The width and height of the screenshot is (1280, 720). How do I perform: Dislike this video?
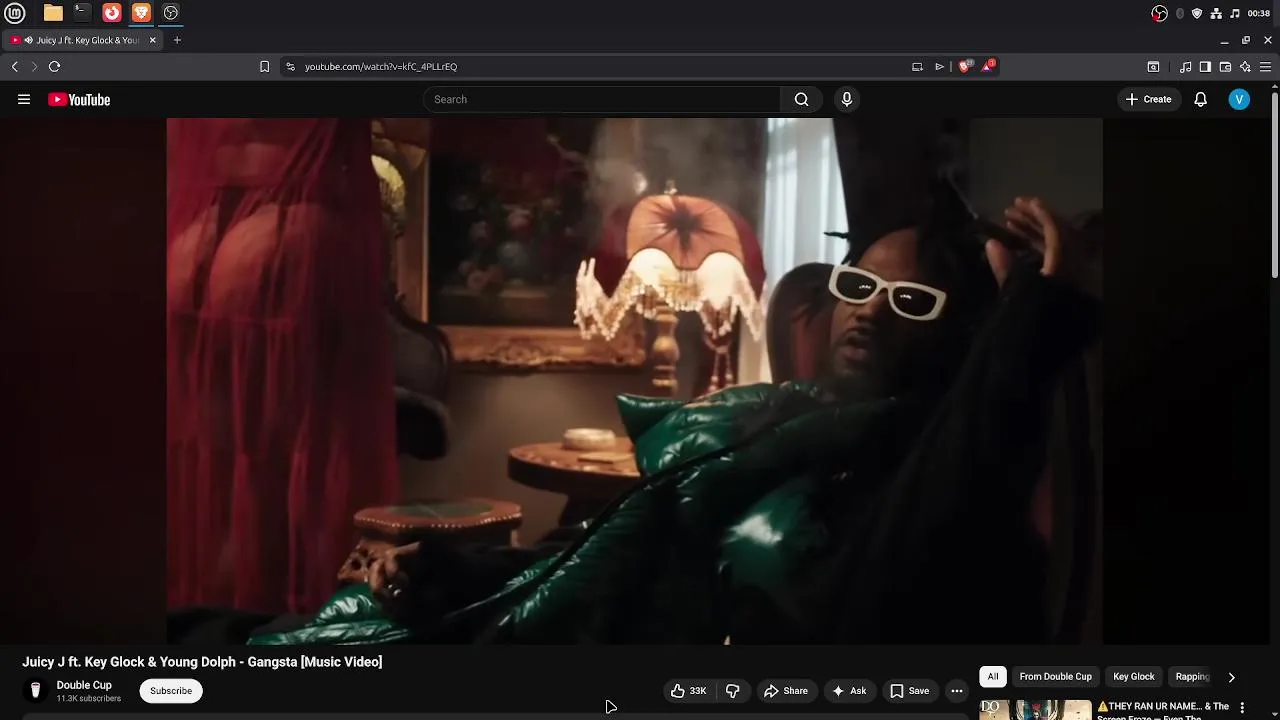(732, 690)
